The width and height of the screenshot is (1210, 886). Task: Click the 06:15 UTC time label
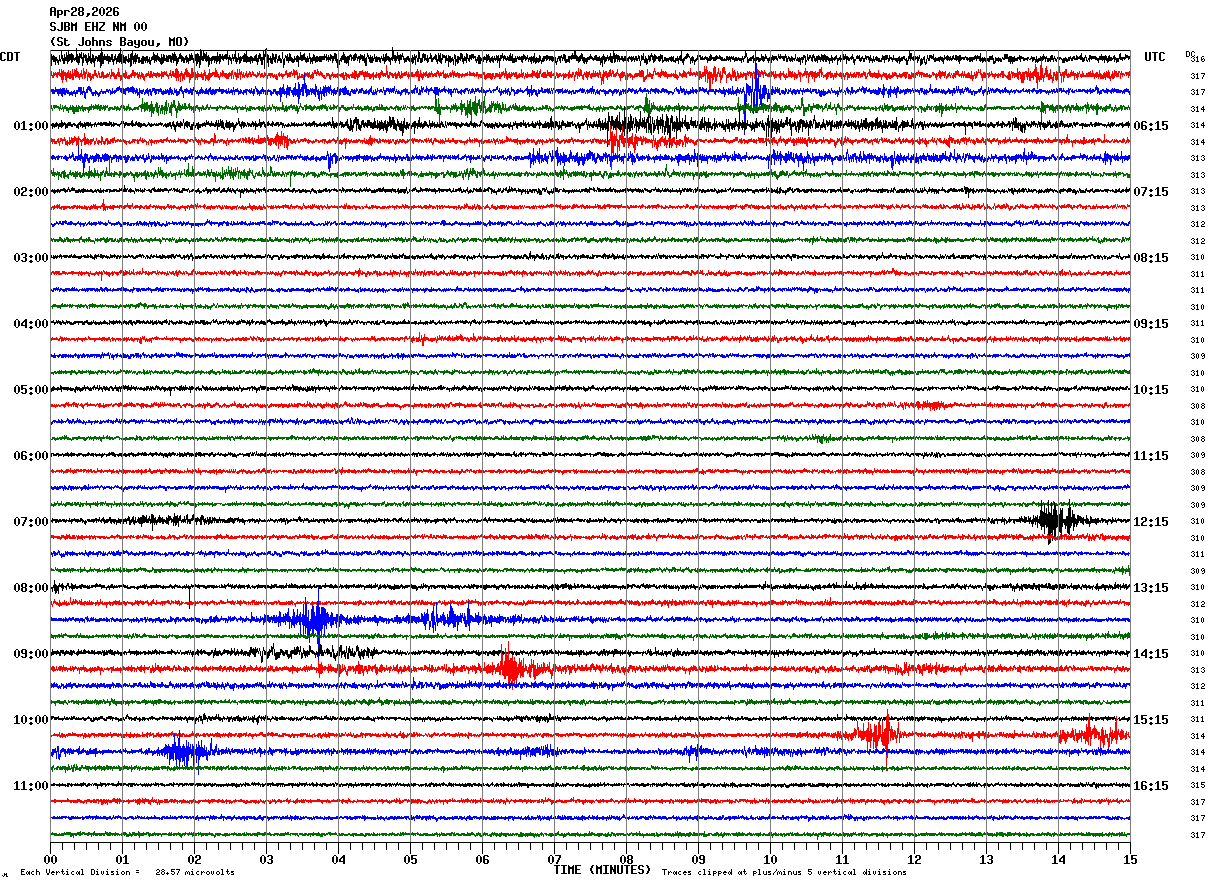(1151, 126)
